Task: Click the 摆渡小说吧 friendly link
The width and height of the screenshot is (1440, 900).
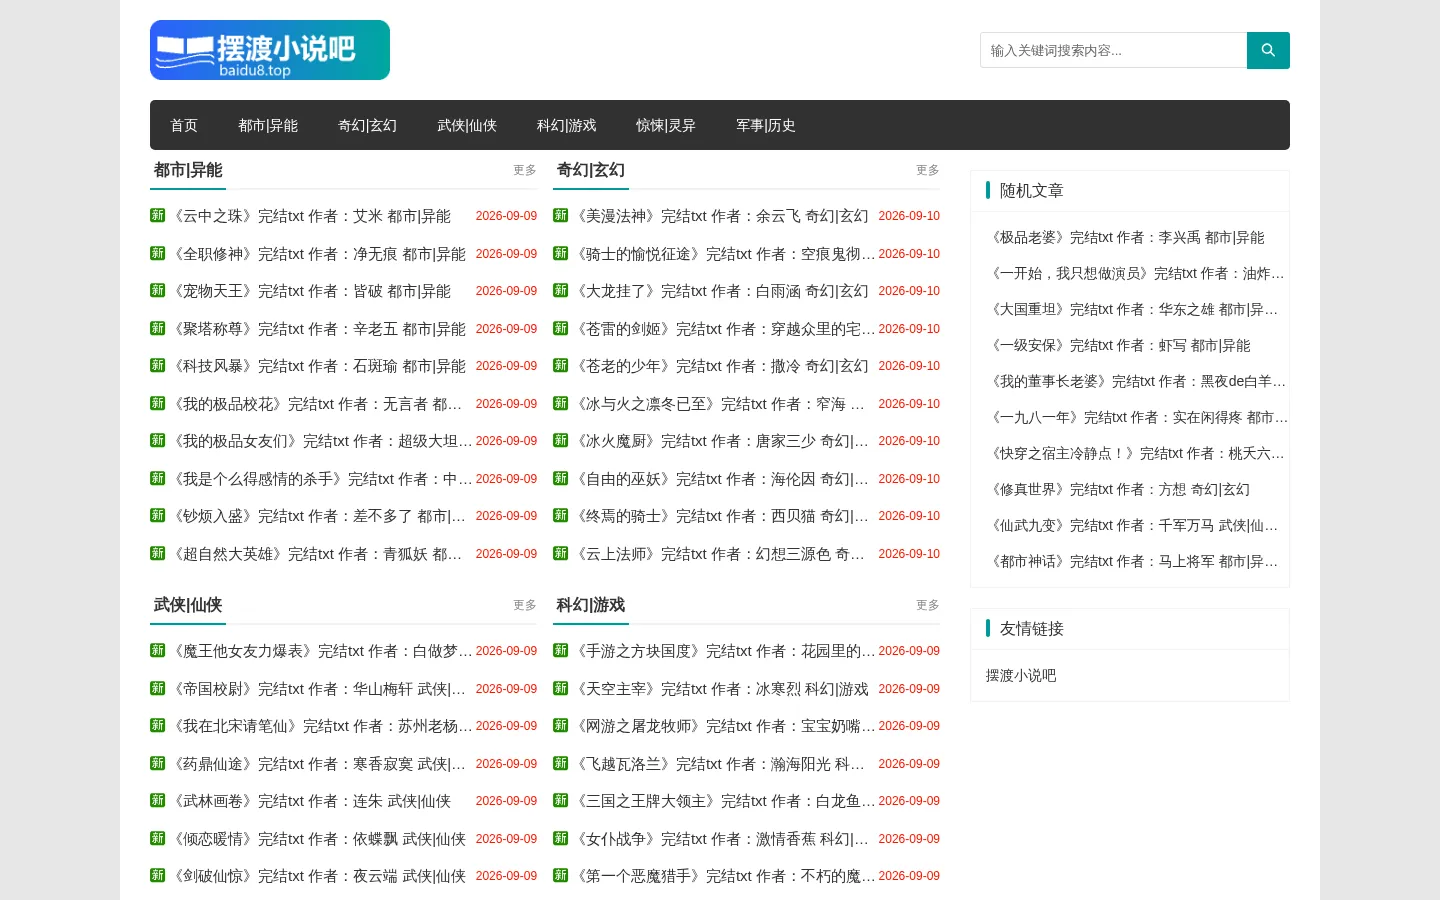Action: coord(1021,676)
